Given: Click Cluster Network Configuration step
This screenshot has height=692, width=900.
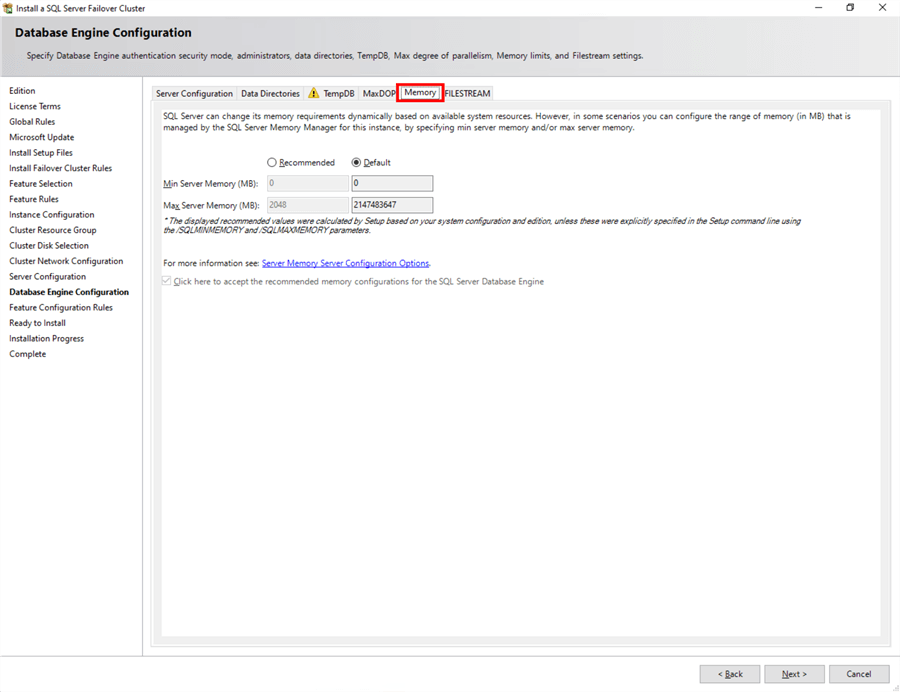Looking at the screenshot, I should tap(66, 261).
